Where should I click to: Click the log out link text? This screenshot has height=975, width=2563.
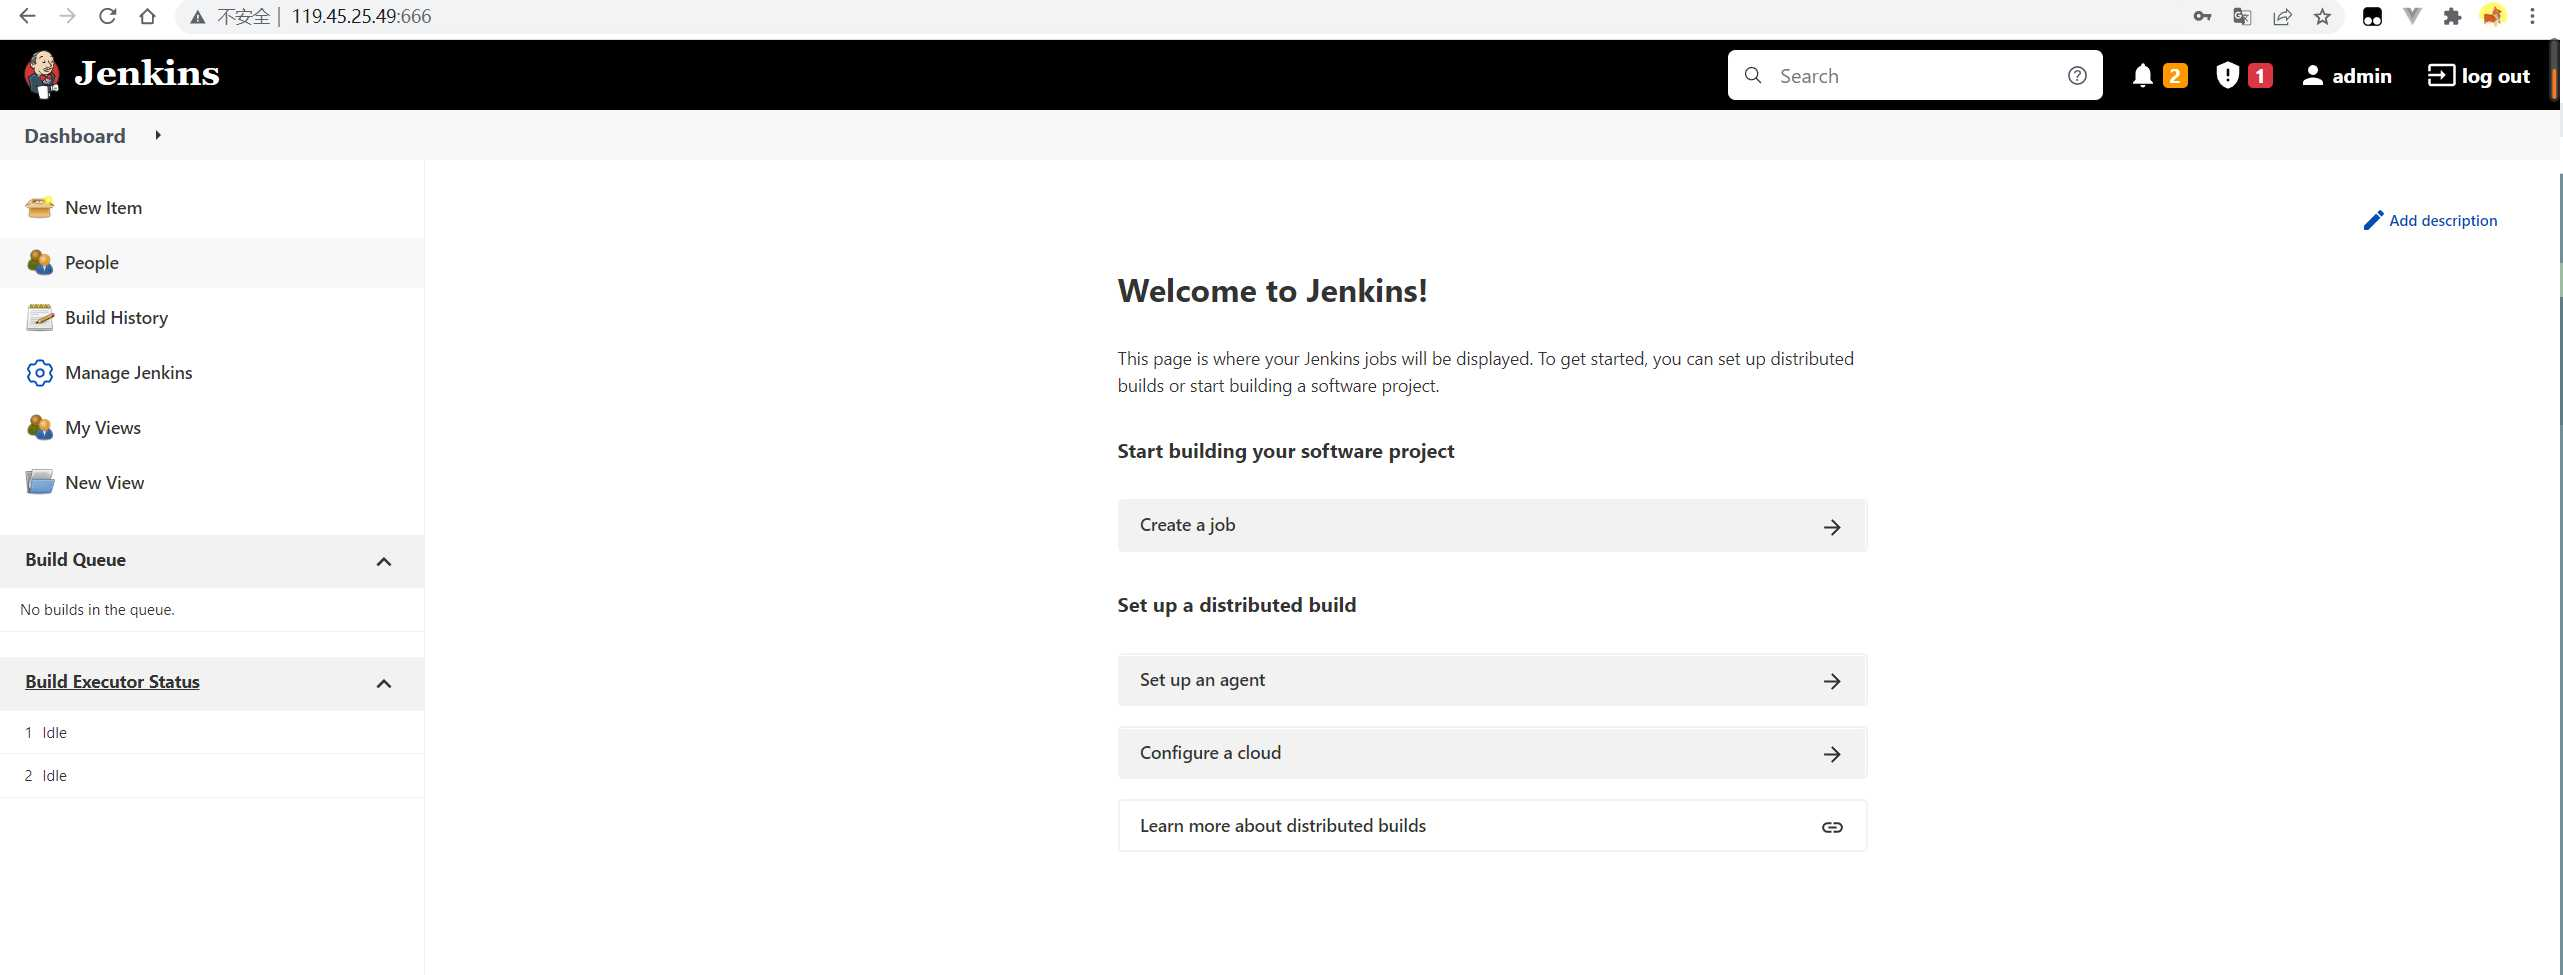(2495, 76)
